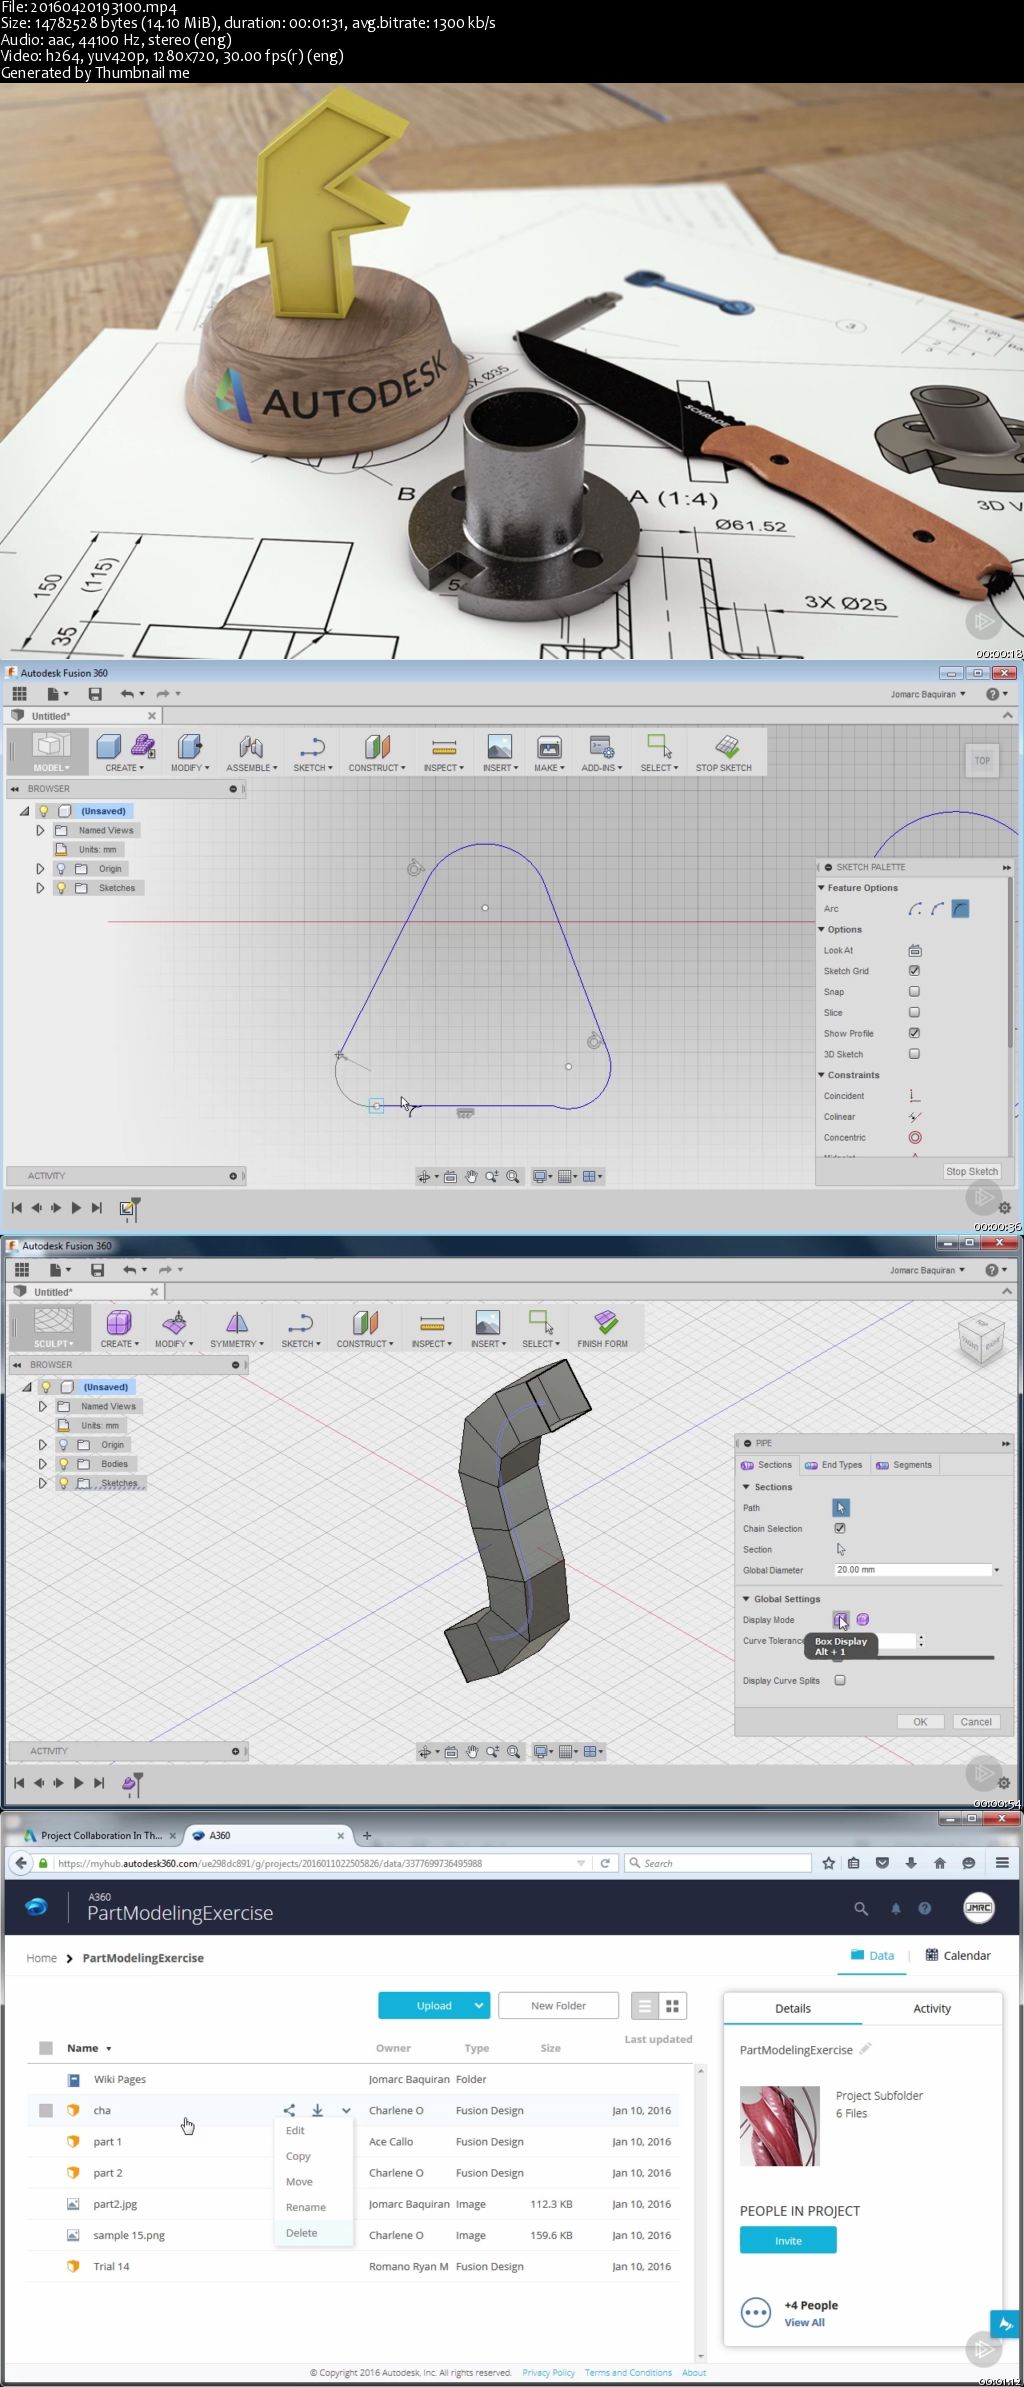Collapse Feature Options section in Sketch Palette
This screenshot has height=2387, width=1024.
(x=822, y=888)
